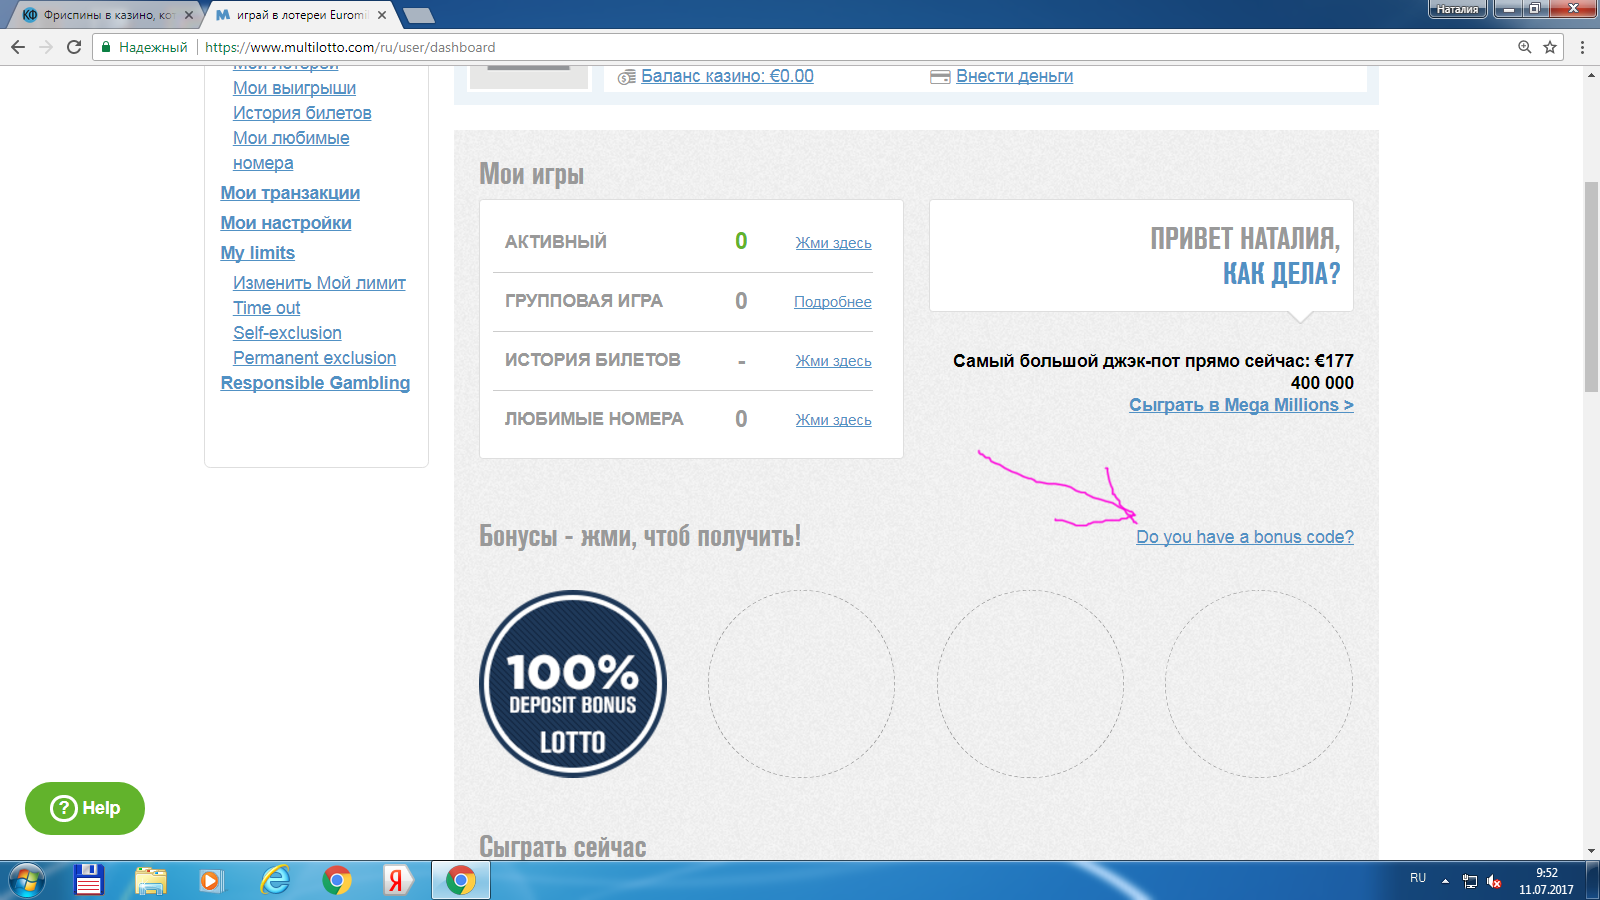Click the 'Мои игры' heading
The width and height of the screenshot is (1600, 900).
coord(531,174)
